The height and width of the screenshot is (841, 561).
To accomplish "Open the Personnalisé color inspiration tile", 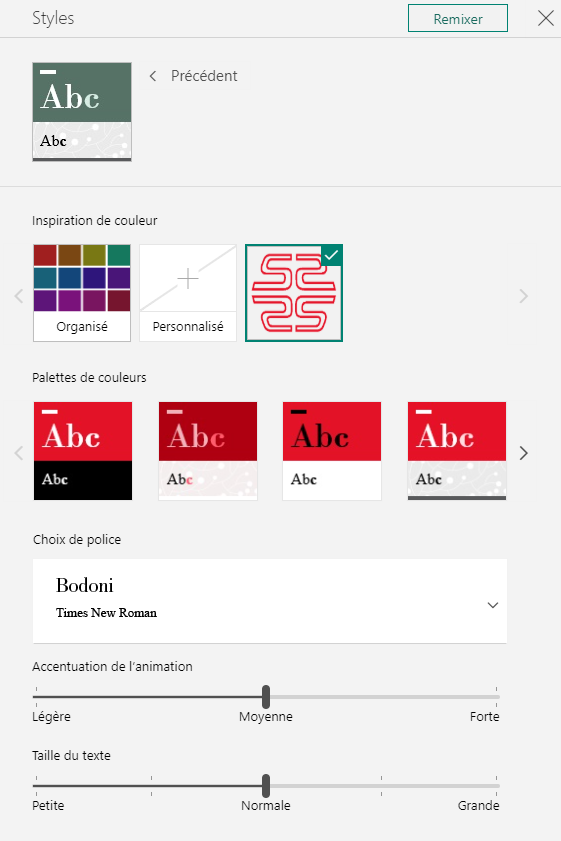I will pyautogui.click(x=188, y=293).
